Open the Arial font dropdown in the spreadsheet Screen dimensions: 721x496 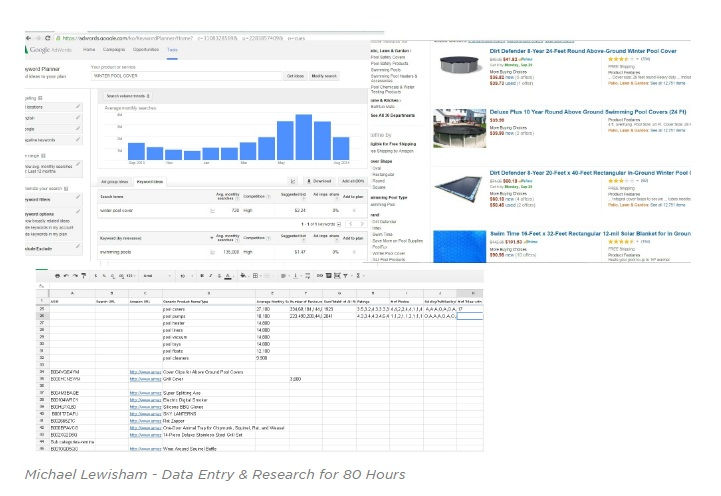156,276
